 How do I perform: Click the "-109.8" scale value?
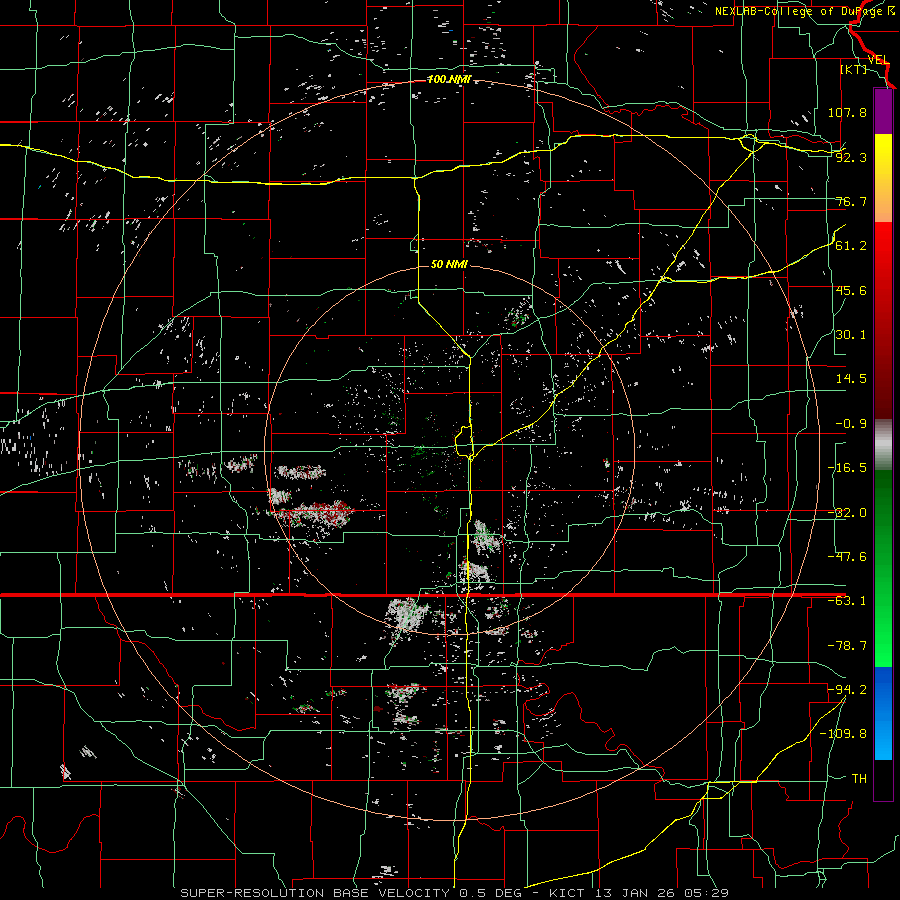(x=843, y=734)
